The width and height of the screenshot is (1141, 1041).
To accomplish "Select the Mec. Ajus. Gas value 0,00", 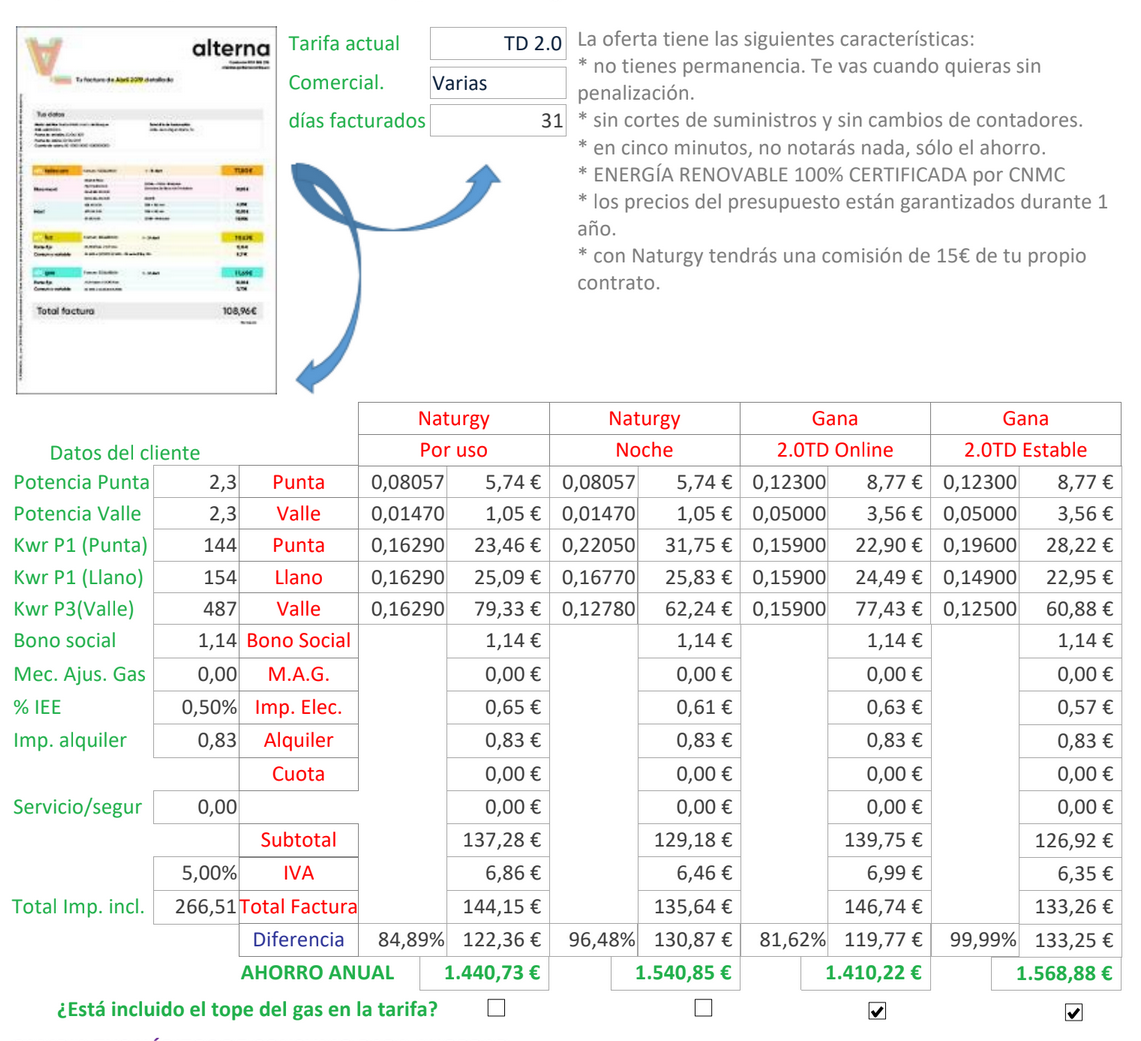I will (x=196, y=674).
